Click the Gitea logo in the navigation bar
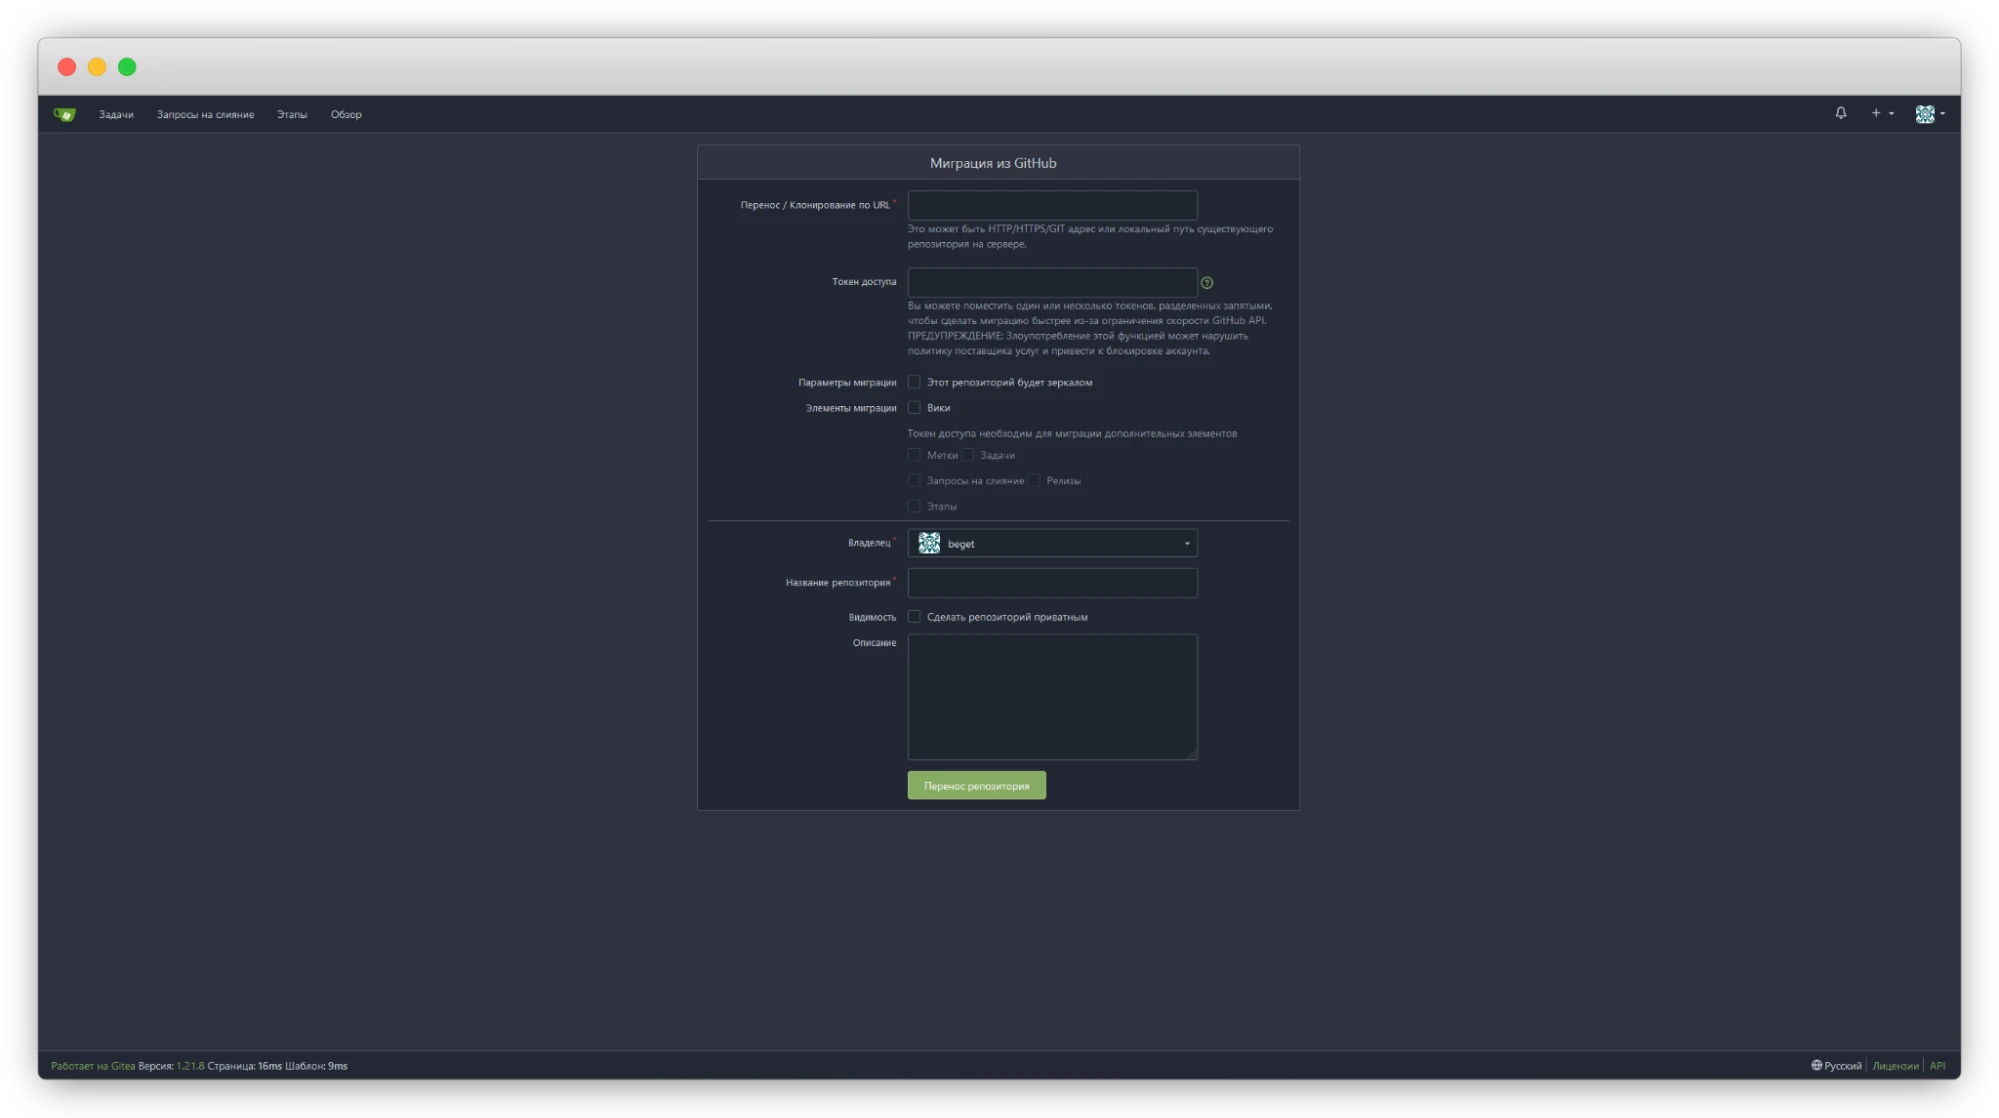 (65, 114)
